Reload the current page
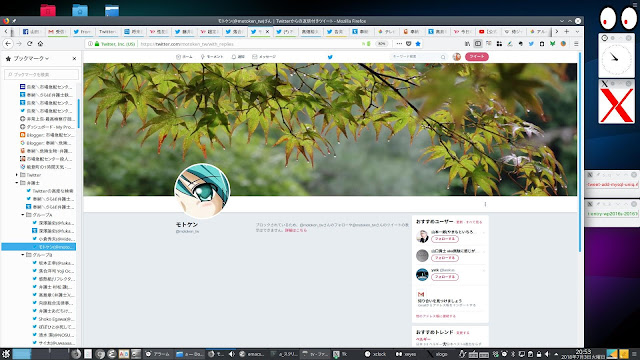640x360 pixels. pyautogui.click(x=29, y=44)
